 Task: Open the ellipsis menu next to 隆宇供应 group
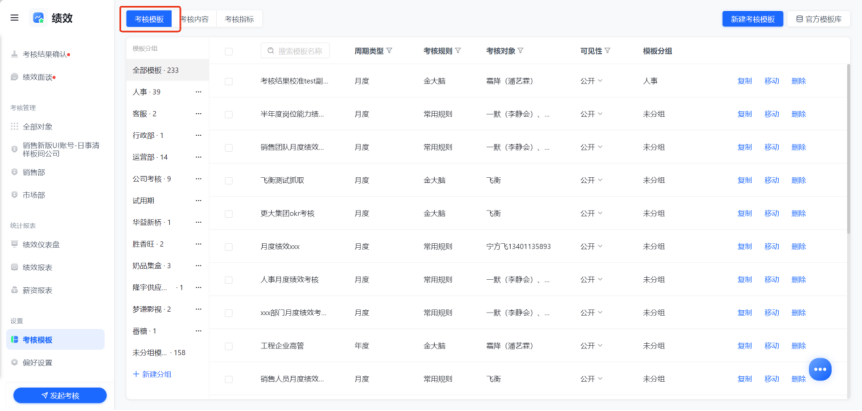(x=198, y=287)
